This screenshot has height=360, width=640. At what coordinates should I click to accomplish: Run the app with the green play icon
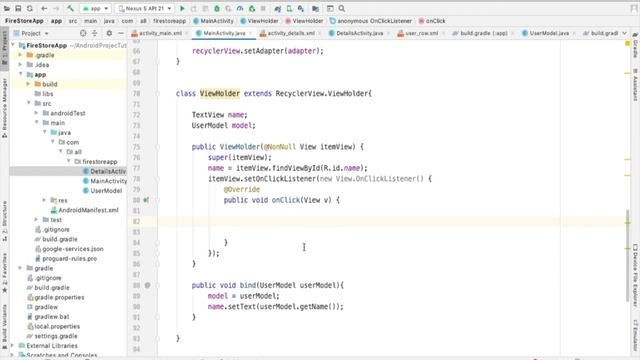(182, 8)
